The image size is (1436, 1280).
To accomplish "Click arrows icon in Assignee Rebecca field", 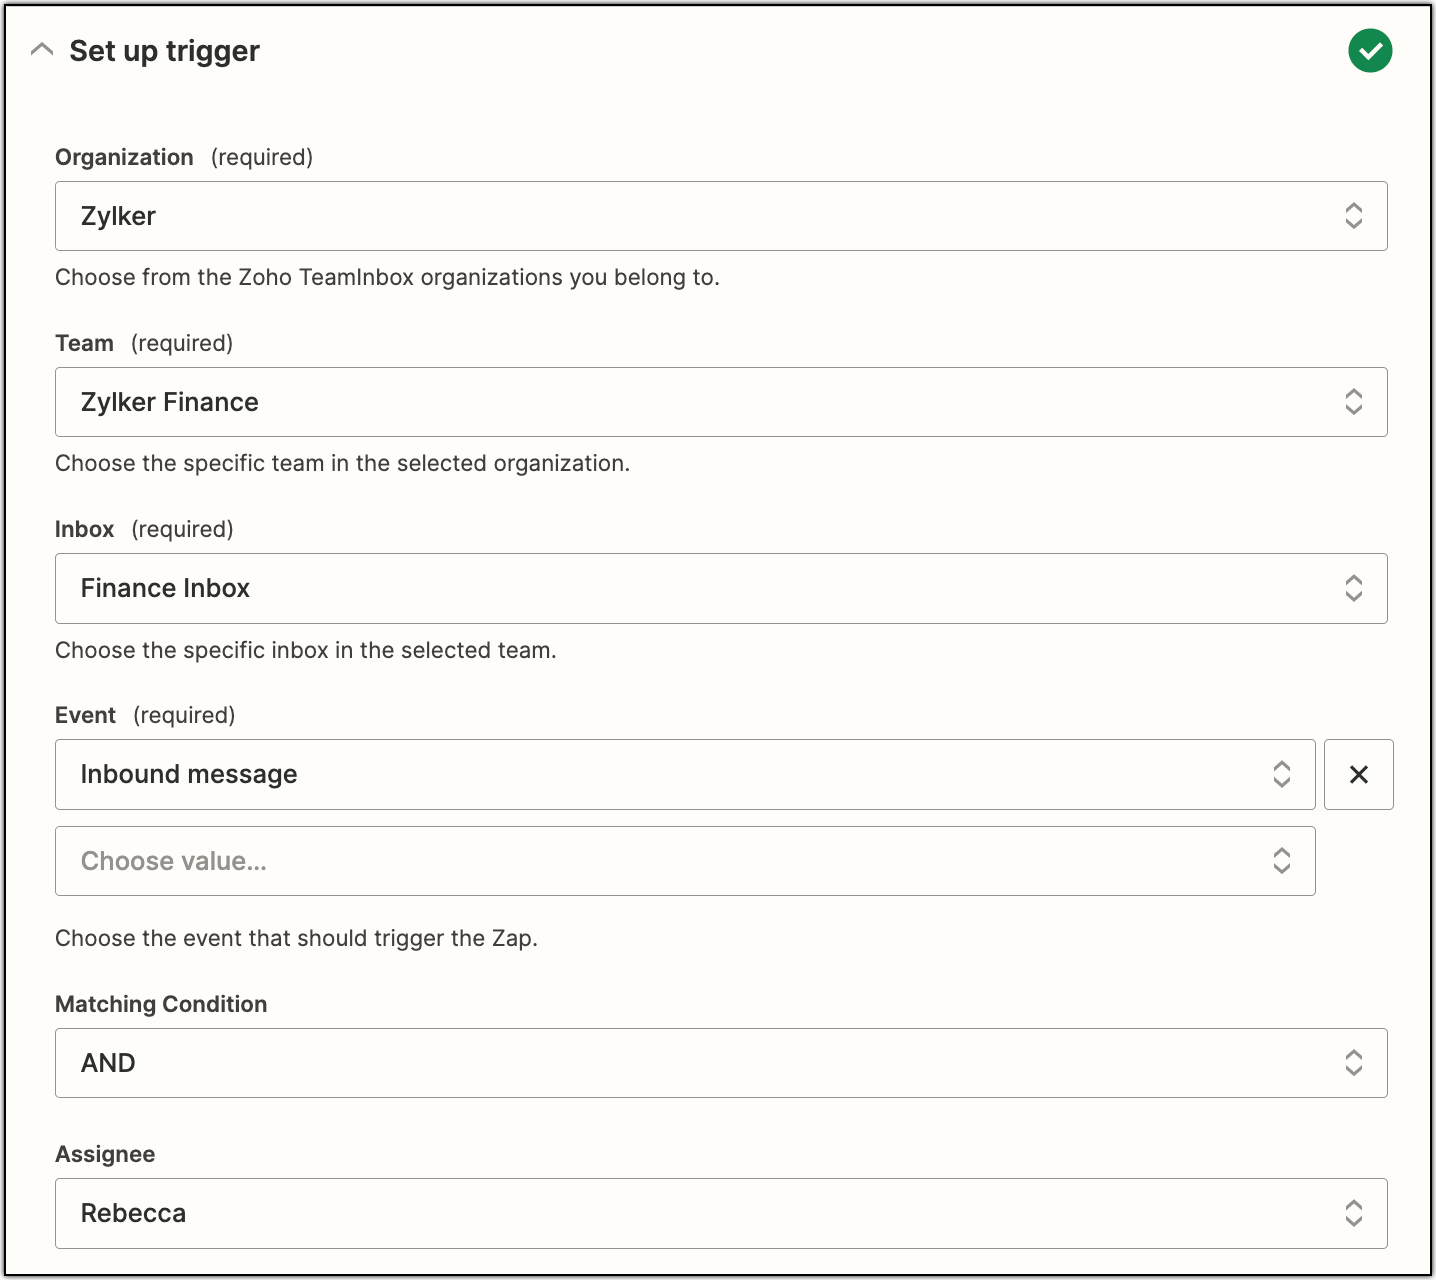I will coord(1353,1213).
